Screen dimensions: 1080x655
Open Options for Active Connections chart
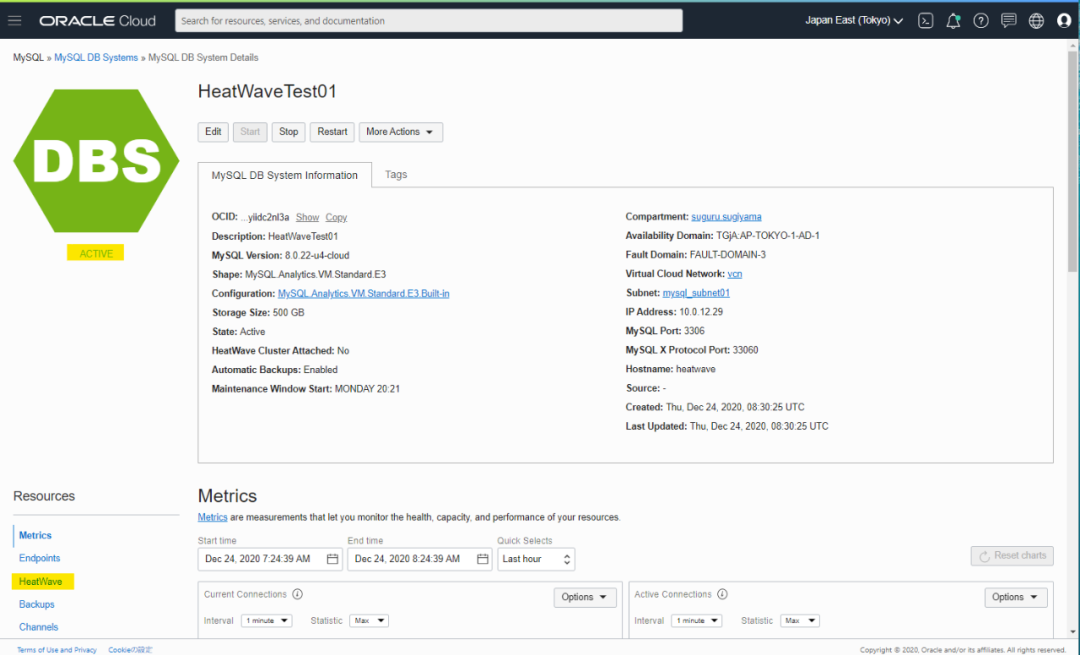[1015, 597]
